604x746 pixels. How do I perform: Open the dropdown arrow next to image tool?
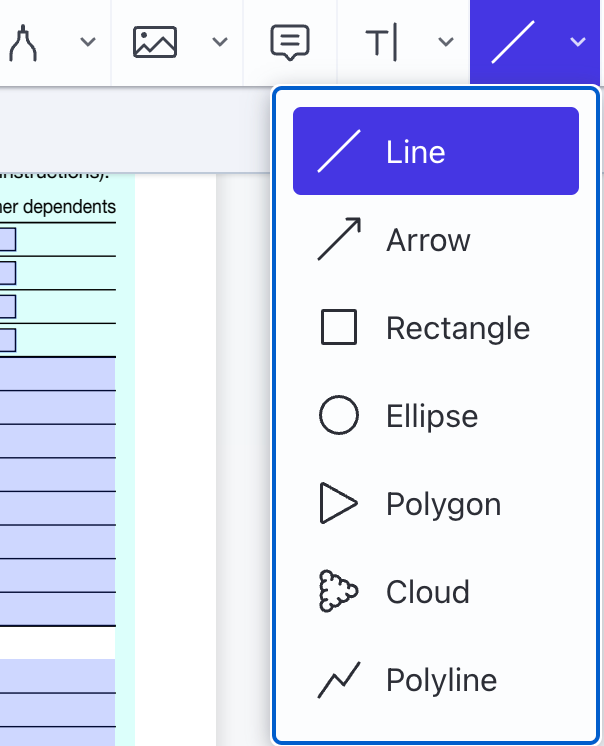point(220,42)
